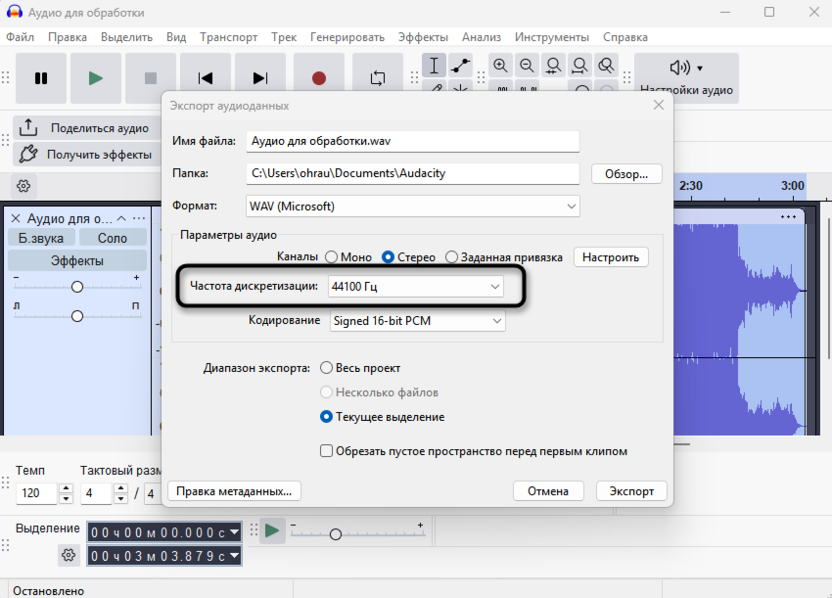This screenshot has height=598, width=832.
Task: Open the Эффекты menu
Action: pos(422,37)
